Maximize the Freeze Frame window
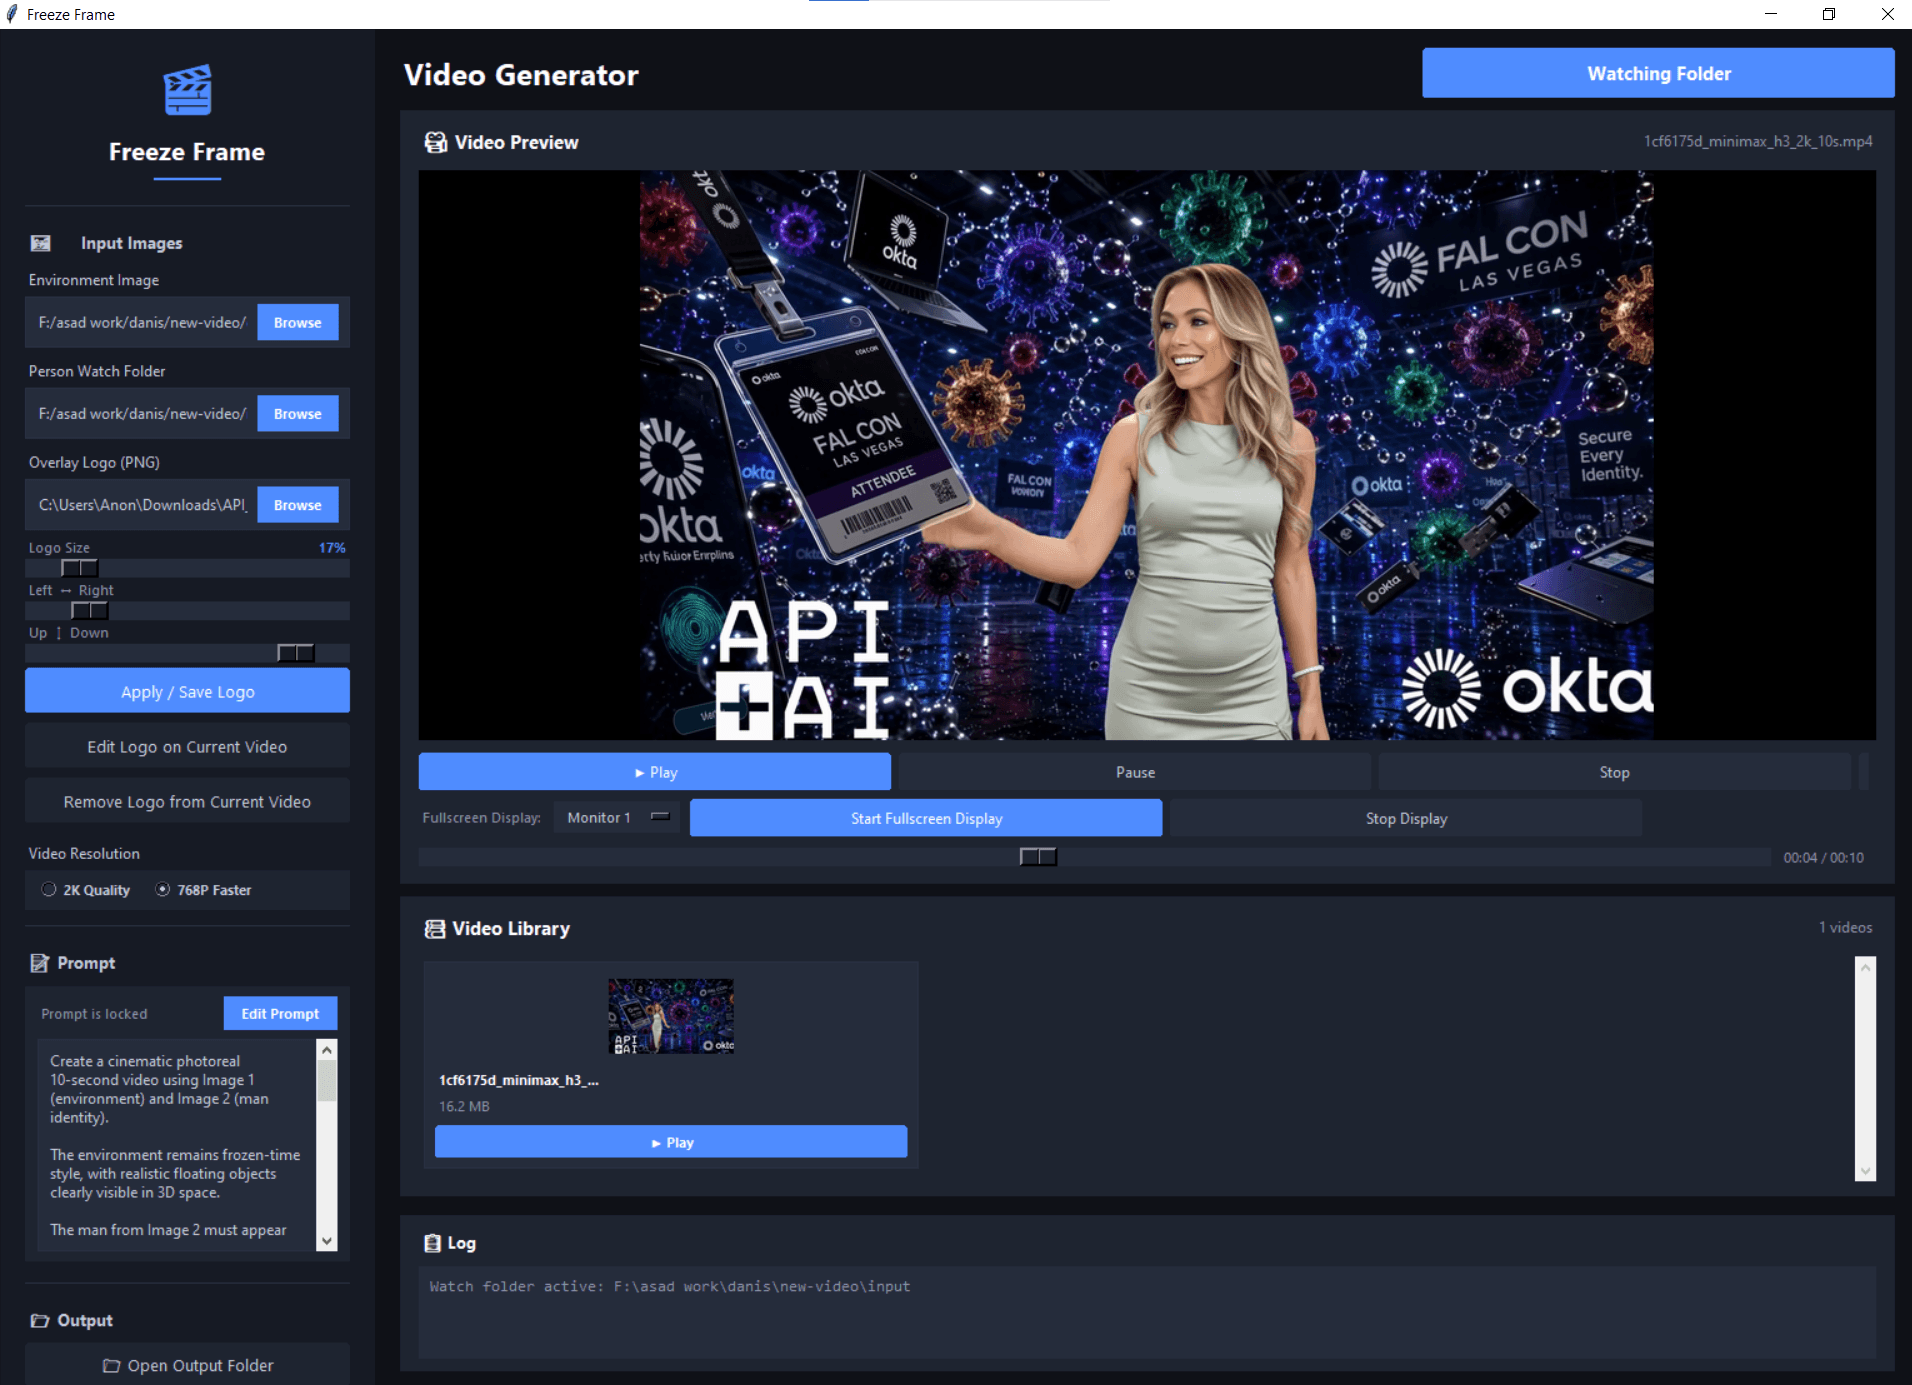Image resolution: width=1912 pixels, height=1385 pixels. 1828,14
